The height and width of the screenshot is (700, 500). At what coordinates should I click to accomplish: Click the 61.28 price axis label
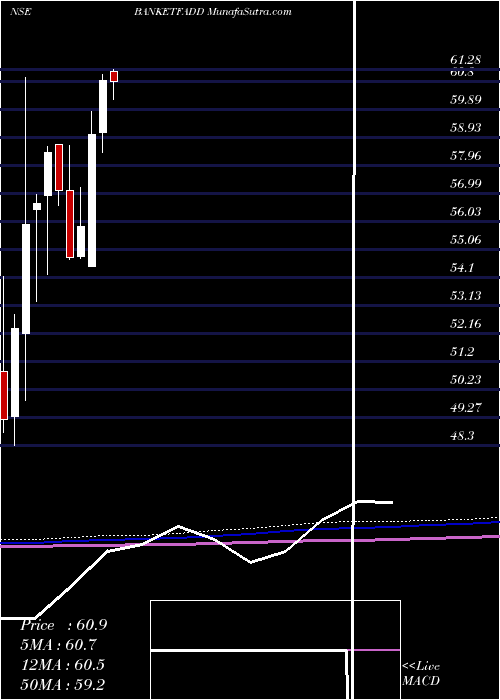coord(466,59)
